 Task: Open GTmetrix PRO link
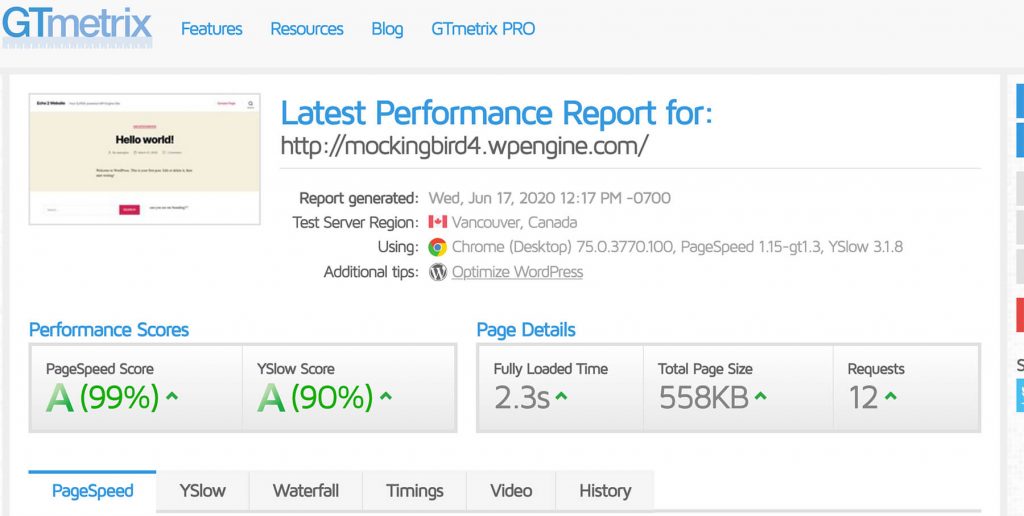483,29
